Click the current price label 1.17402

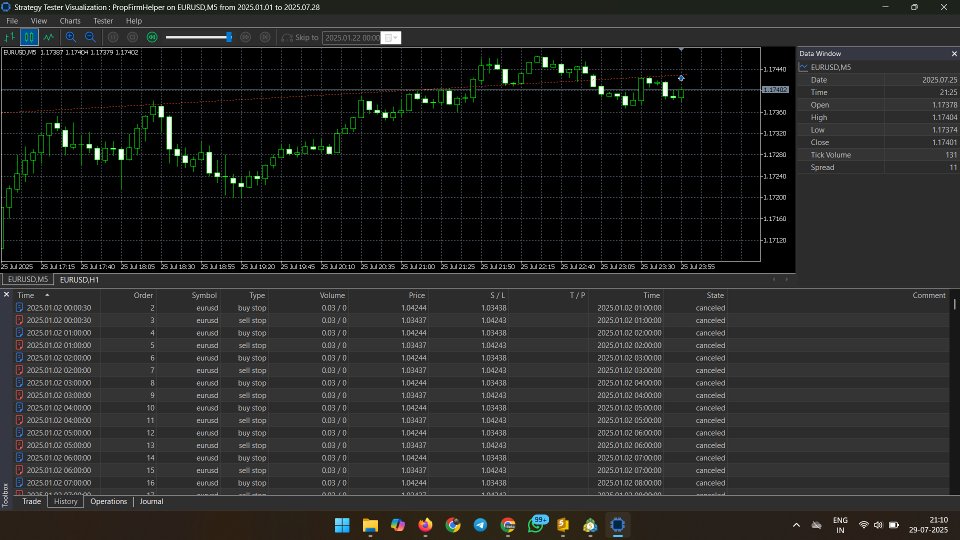pos(775,89)
